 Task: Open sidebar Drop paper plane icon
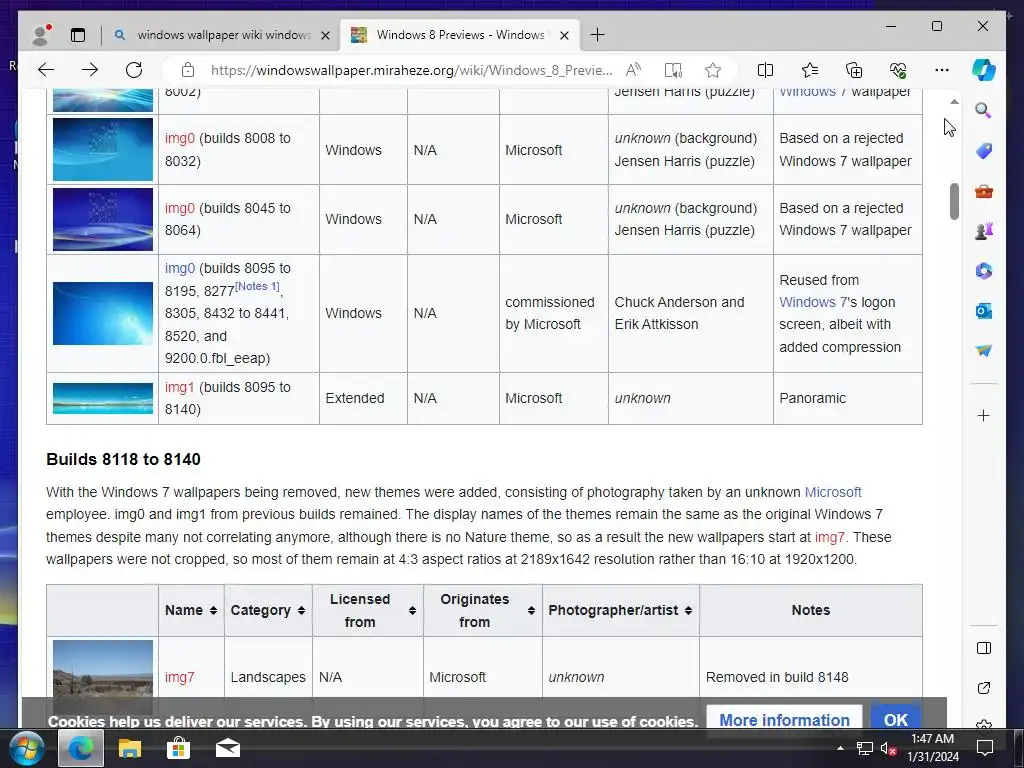tap(984, 351)
